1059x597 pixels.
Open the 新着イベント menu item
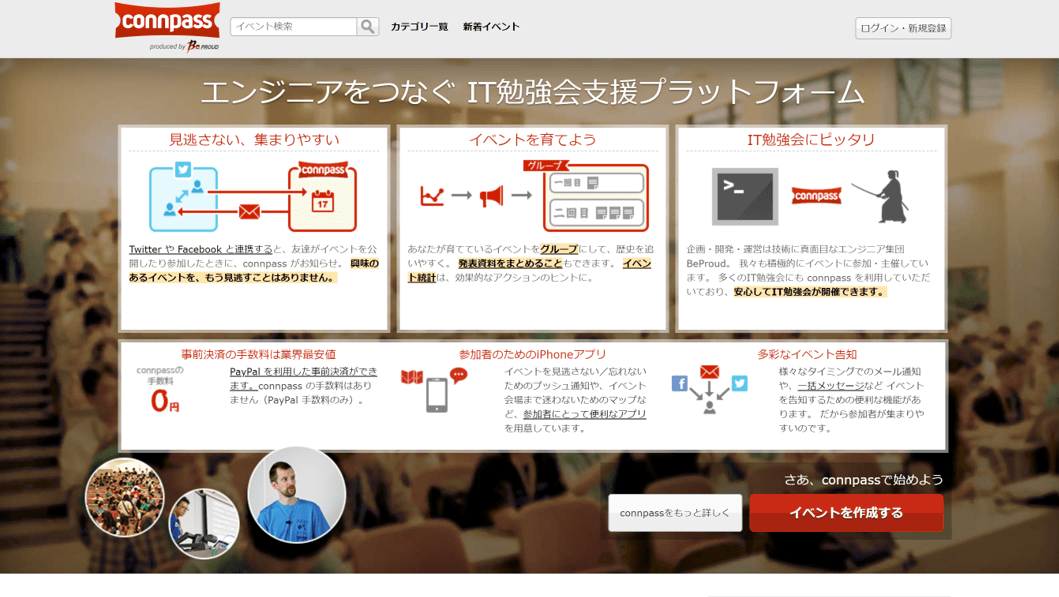click(491, 27)
